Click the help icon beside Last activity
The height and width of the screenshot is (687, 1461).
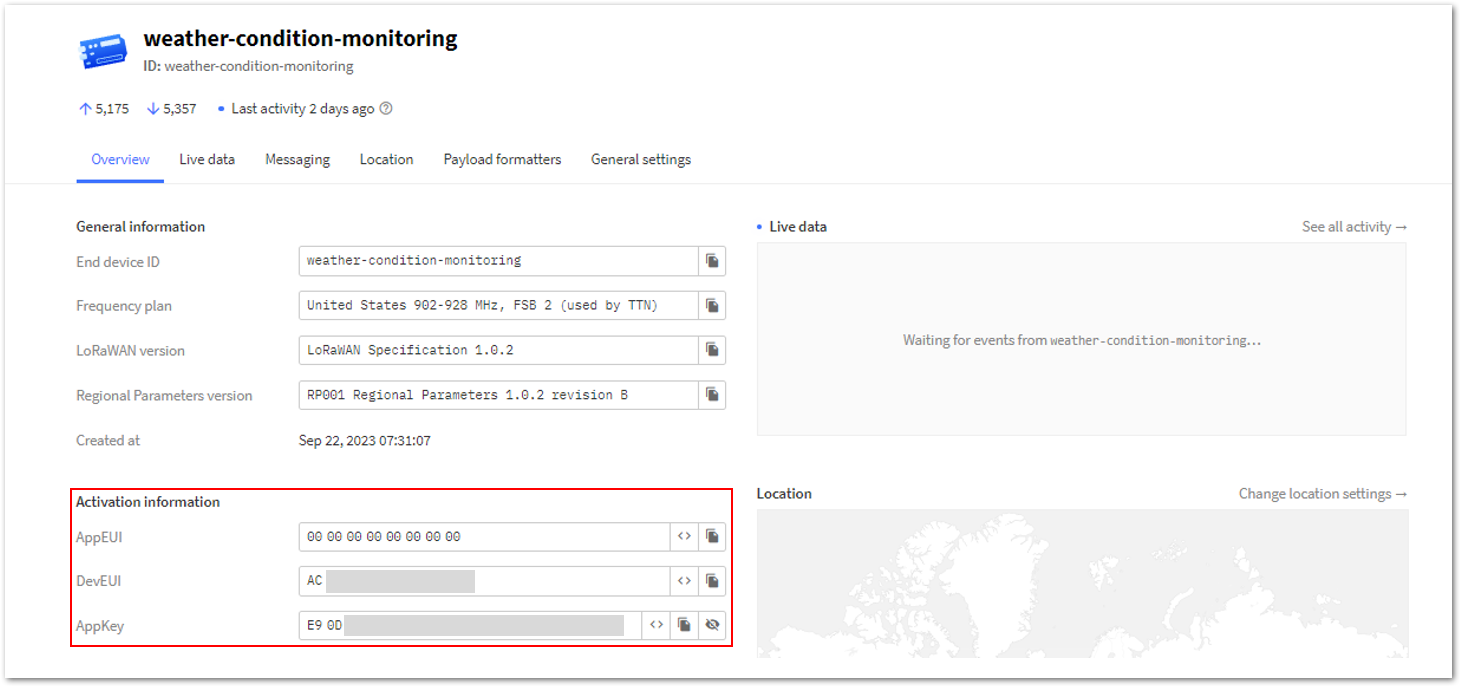pos(386,109)
